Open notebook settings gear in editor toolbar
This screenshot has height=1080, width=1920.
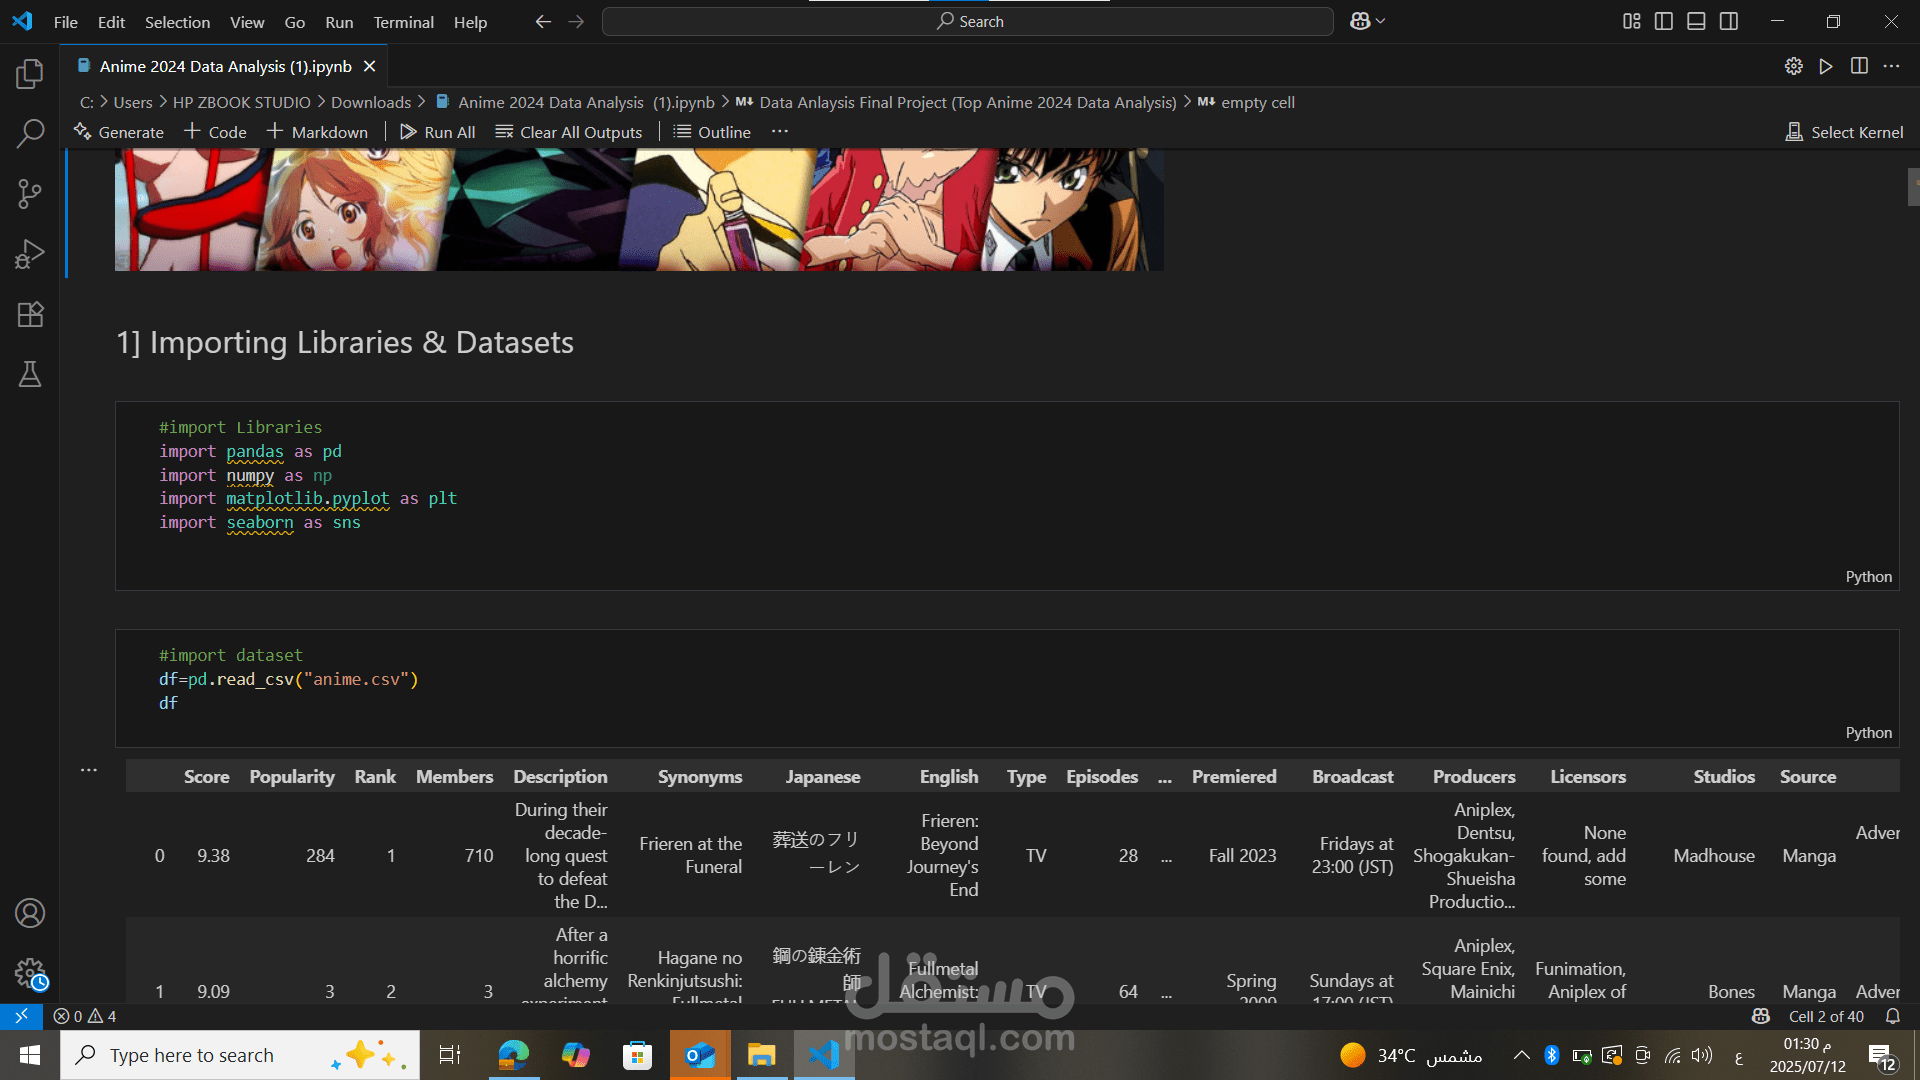[1794, 66]
